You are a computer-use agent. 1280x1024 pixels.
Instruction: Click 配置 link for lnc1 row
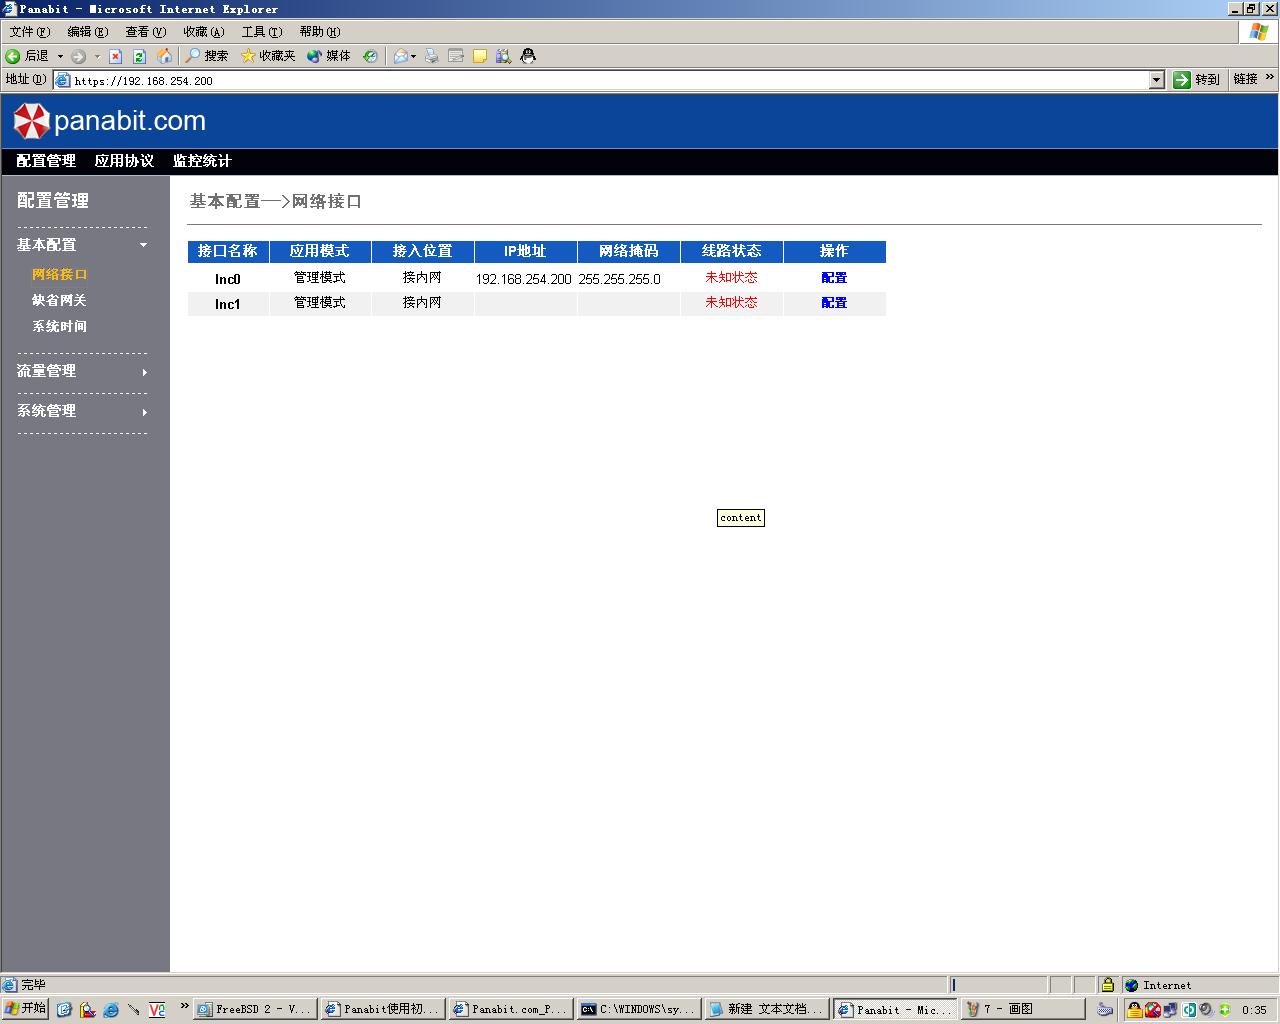[x=834, y=303]
